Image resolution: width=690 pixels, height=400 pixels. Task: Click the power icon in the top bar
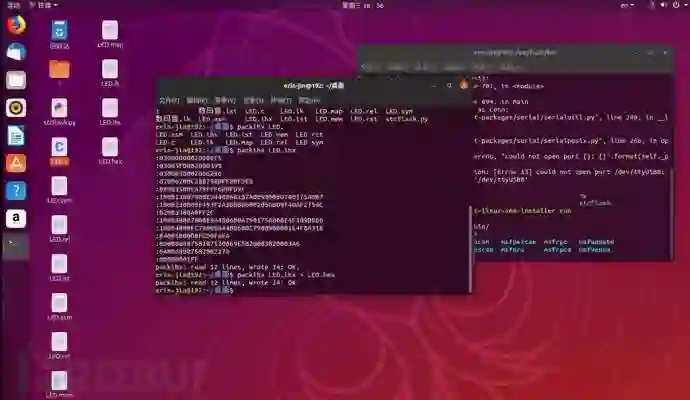pyautogui.click(x=676, y=5)
